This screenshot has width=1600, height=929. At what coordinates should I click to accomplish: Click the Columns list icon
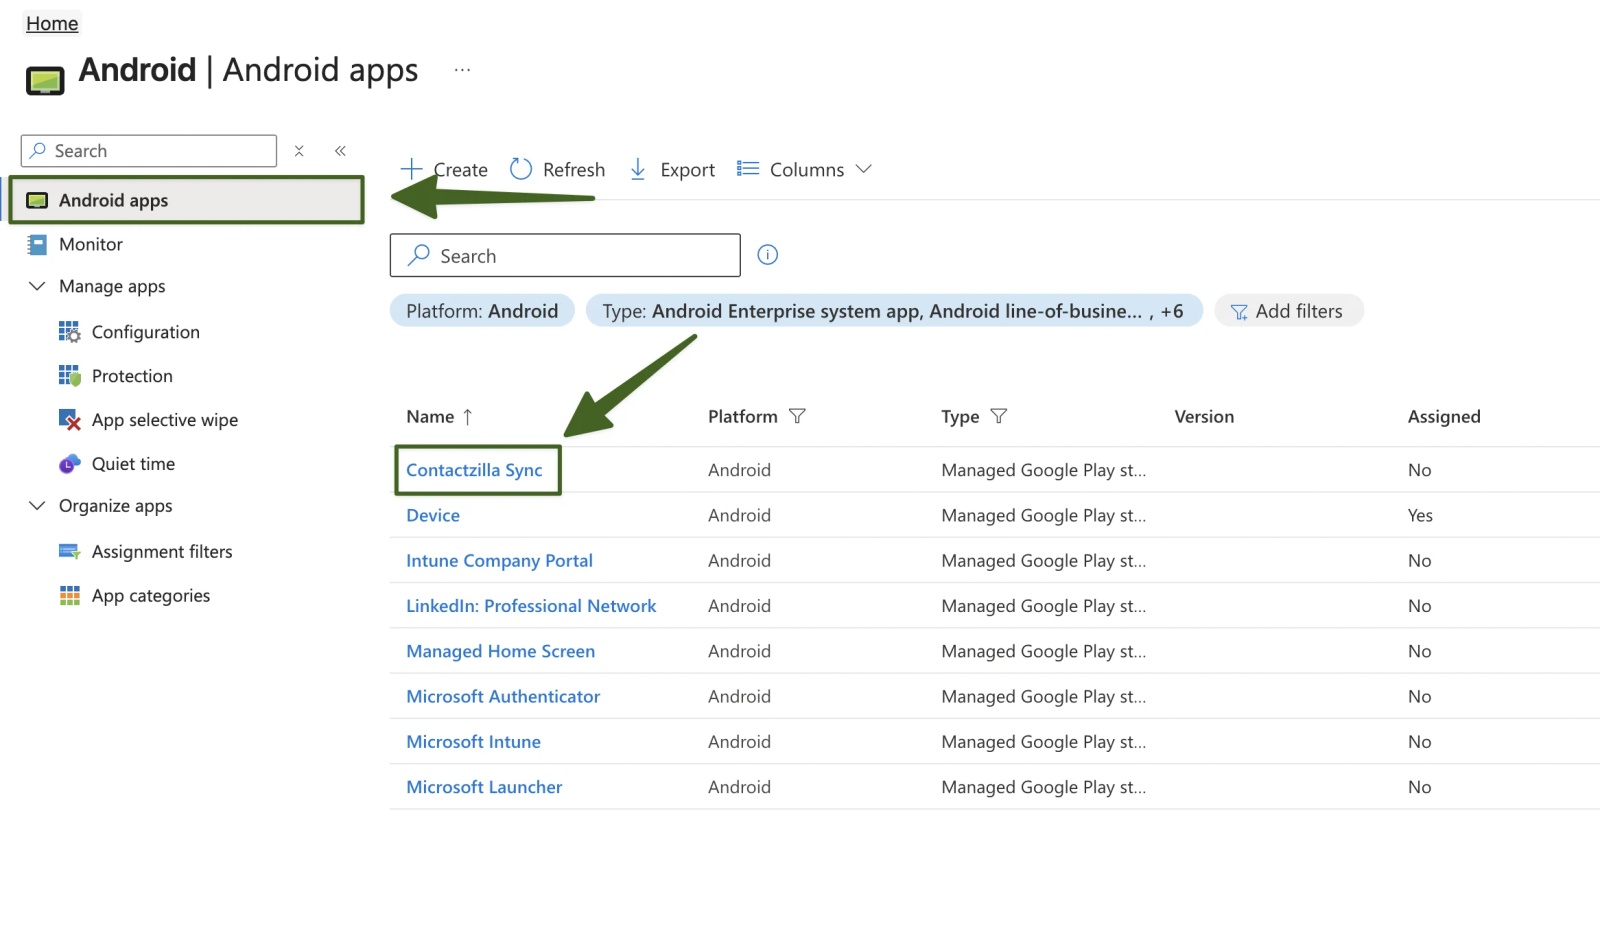748,169
